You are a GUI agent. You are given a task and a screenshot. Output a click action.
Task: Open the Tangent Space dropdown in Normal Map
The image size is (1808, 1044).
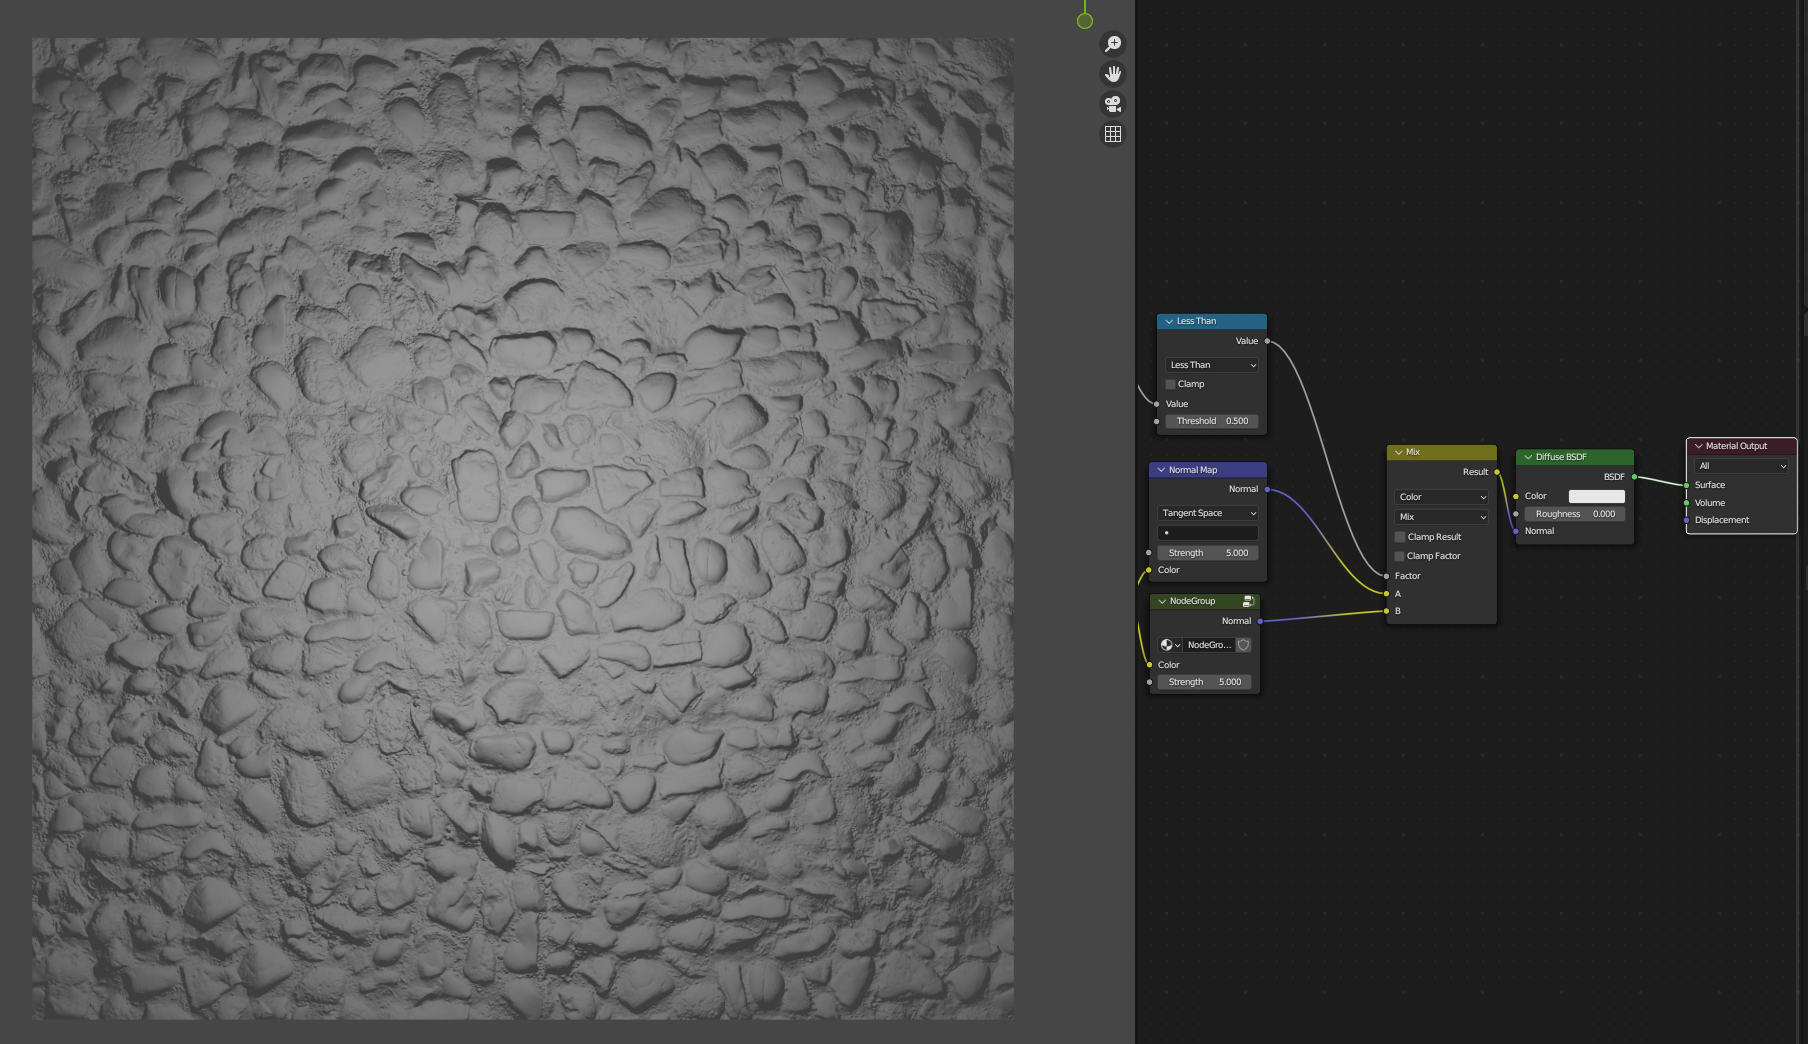tap(1208, 513)
